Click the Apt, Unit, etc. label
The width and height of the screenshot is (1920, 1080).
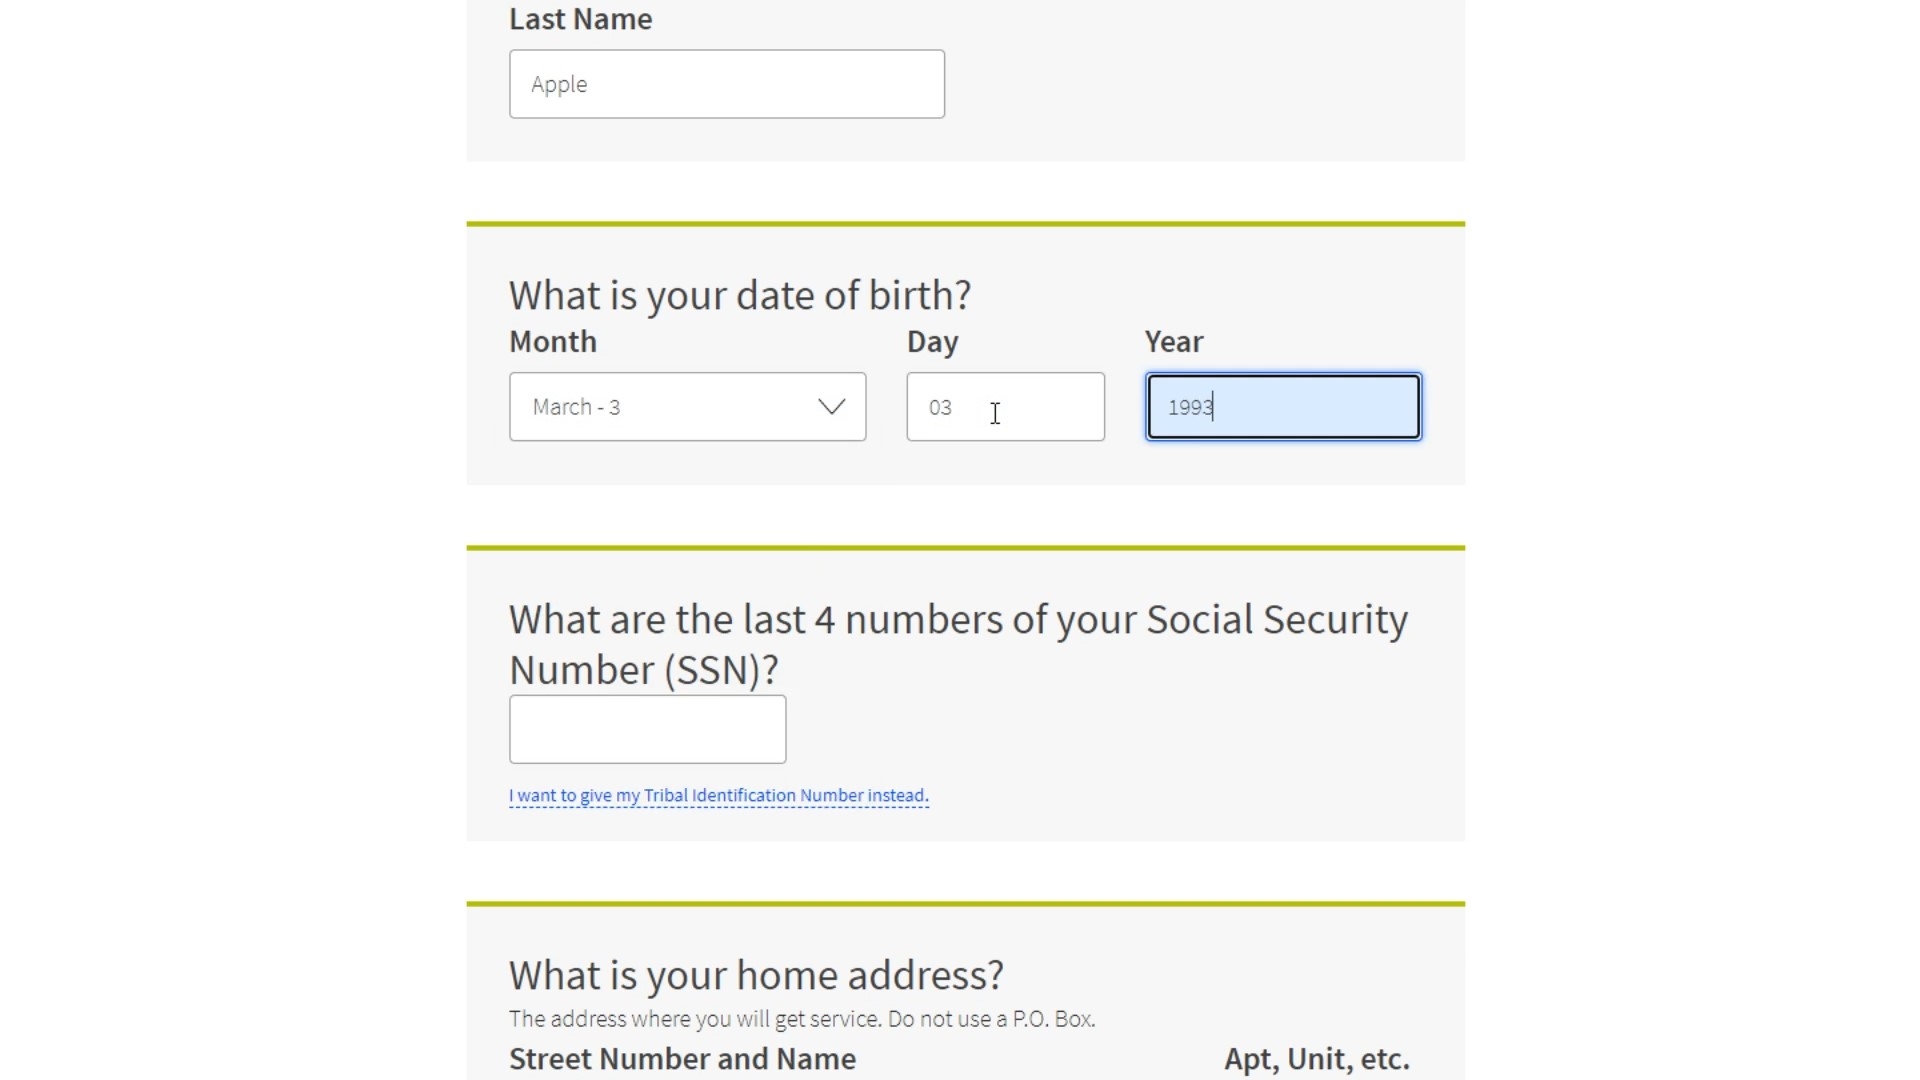(x=1317, y=1059)
